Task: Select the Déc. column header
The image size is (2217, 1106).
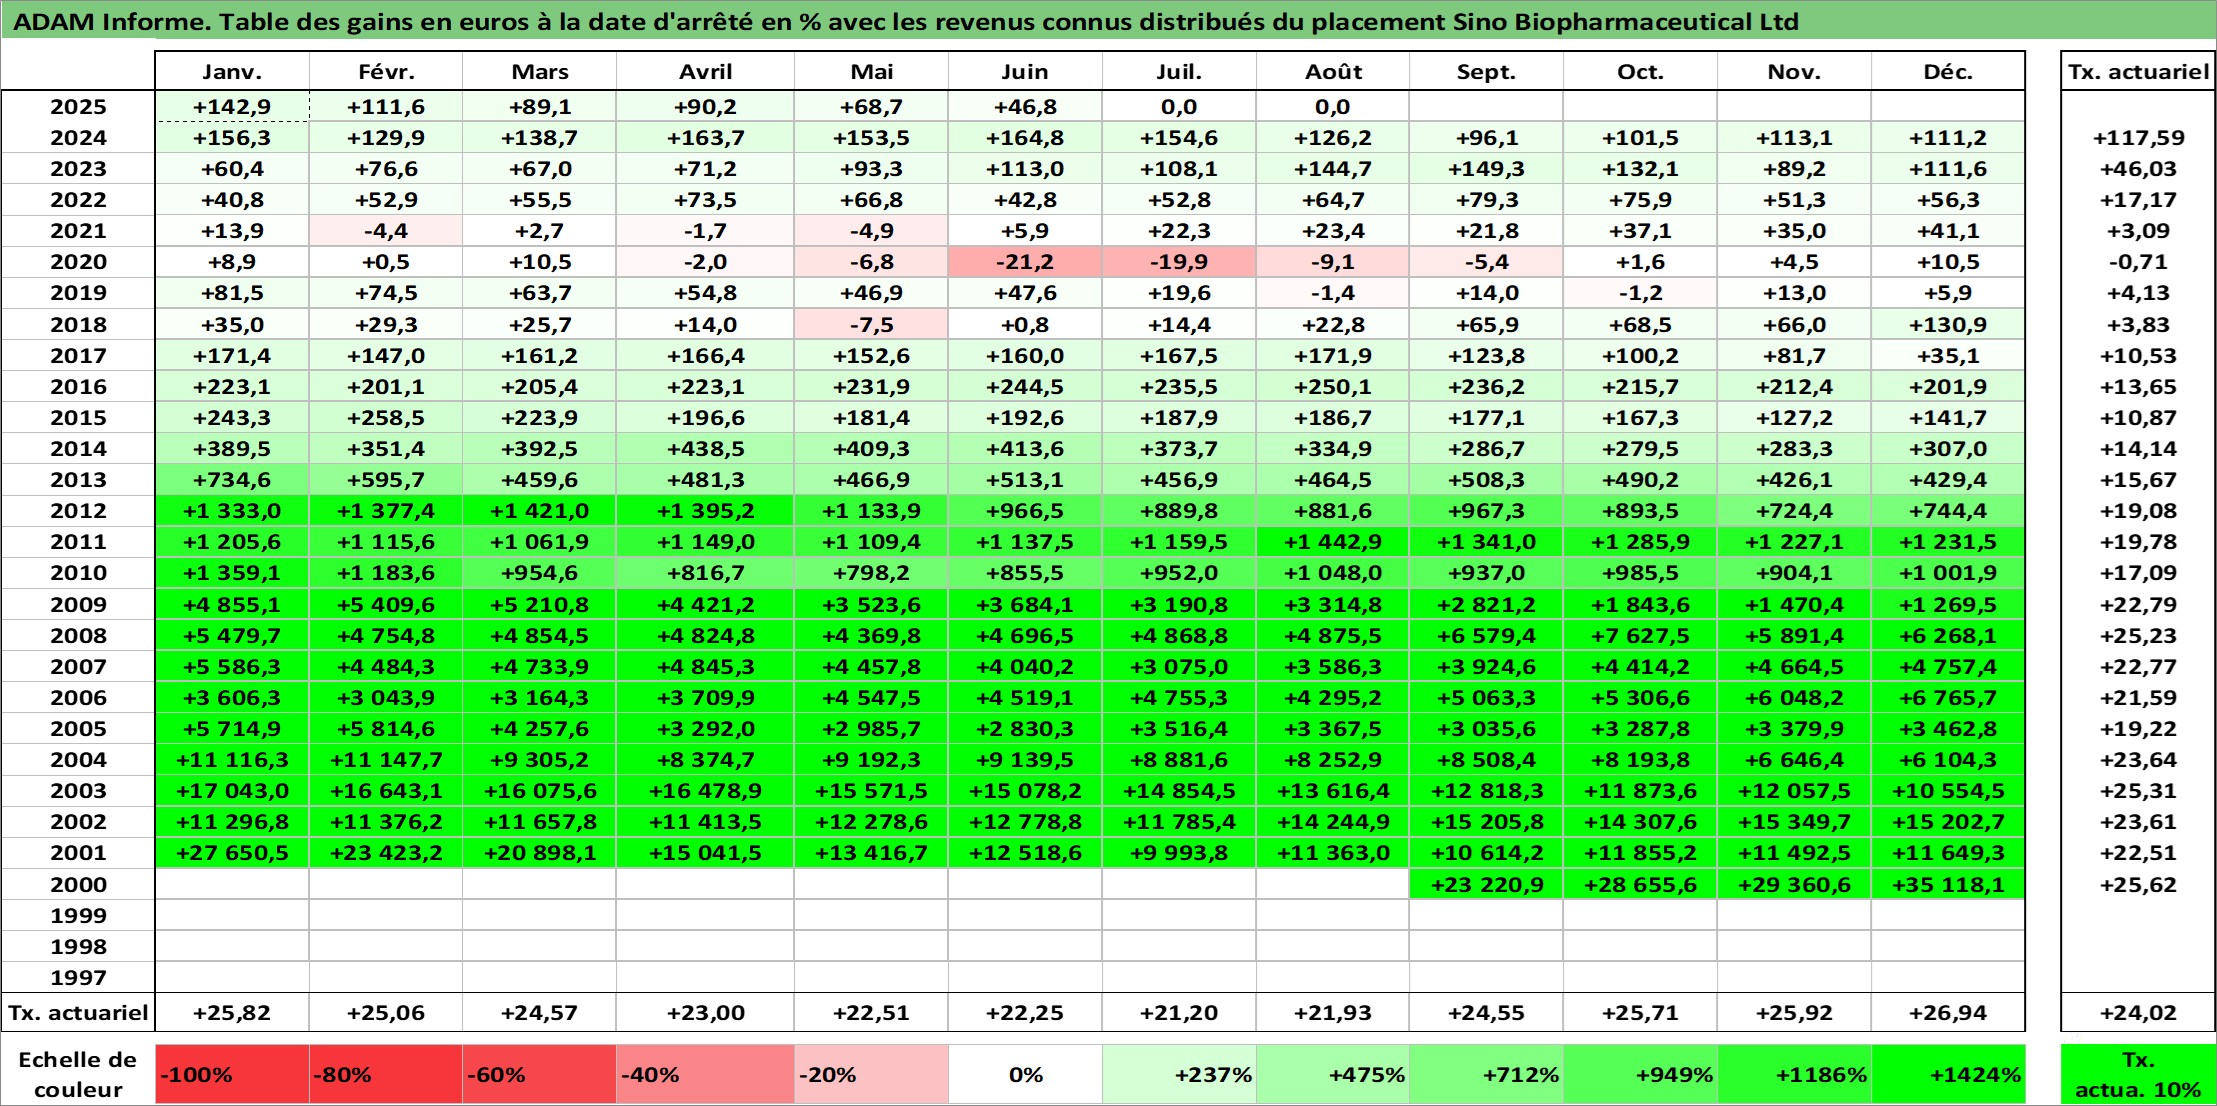Action: pyautogui.click(x=1948, y=71)
